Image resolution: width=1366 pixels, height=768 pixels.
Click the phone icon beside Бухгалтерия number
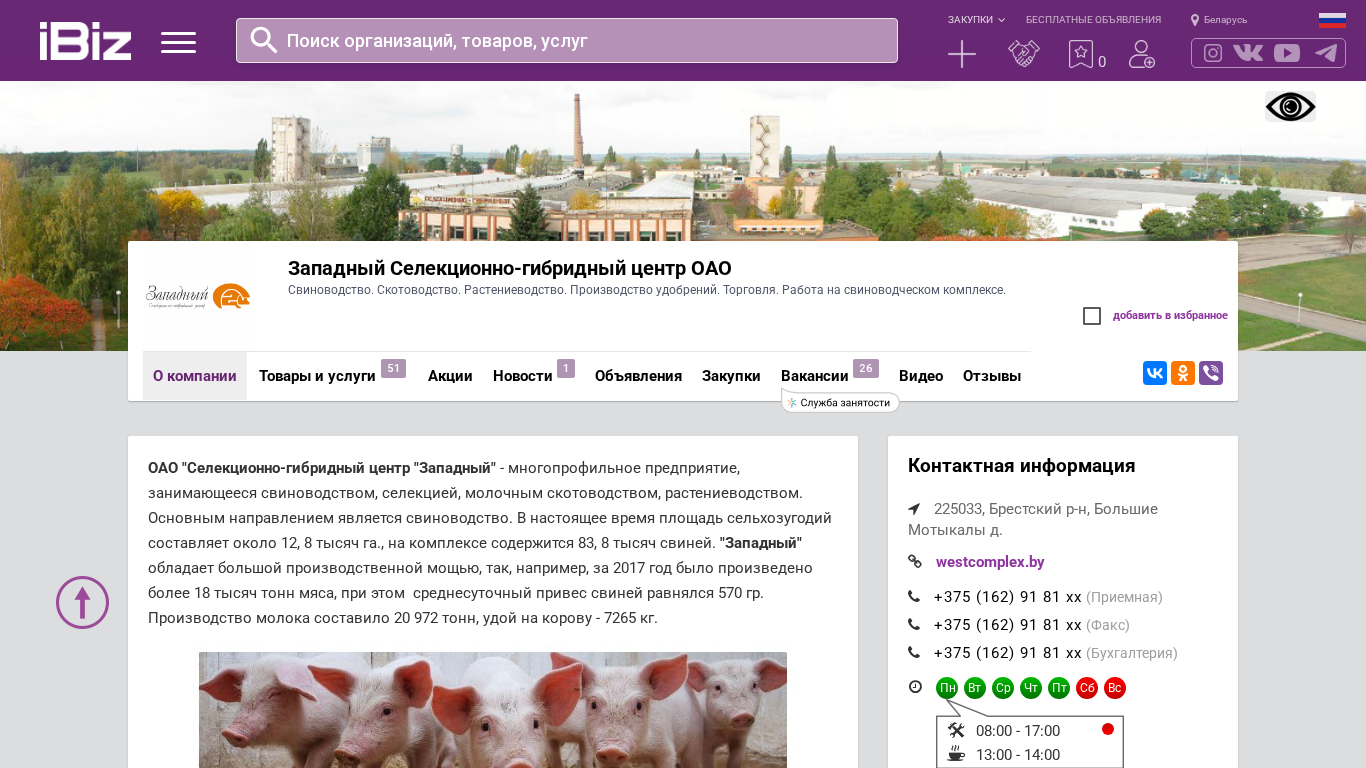(914, 653)
